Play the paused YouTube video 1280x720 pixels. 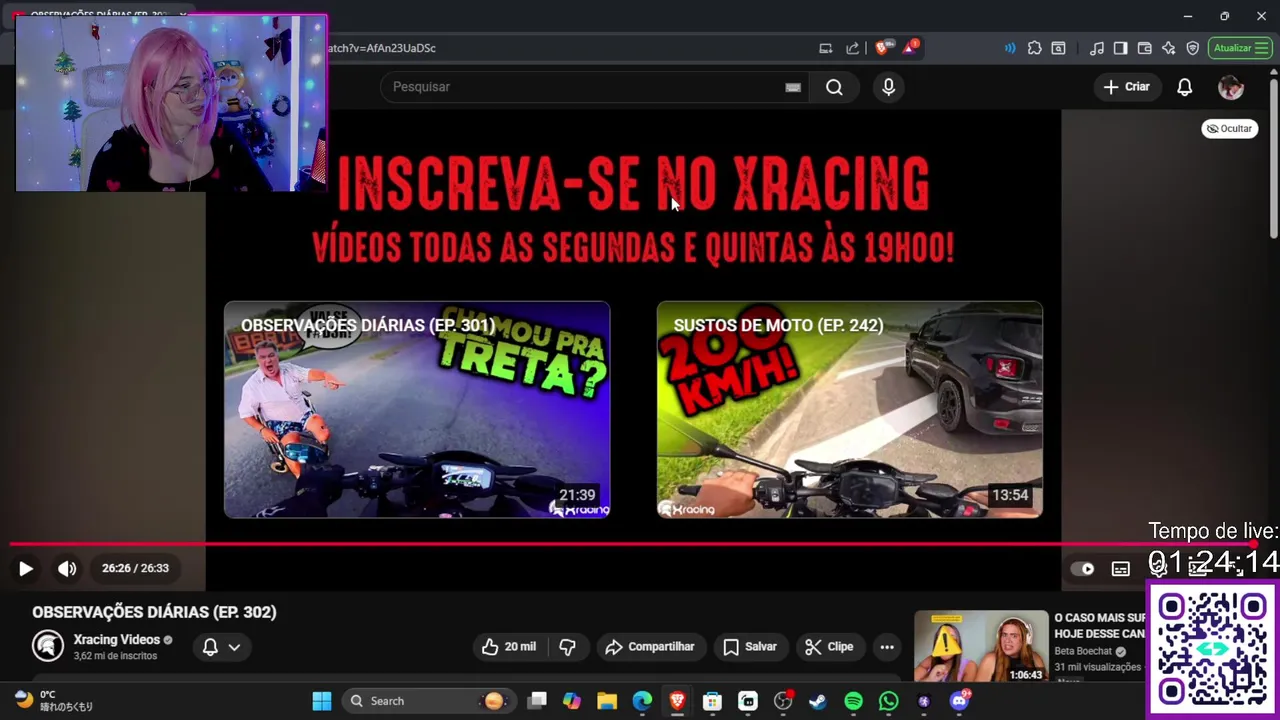(26, 568)
